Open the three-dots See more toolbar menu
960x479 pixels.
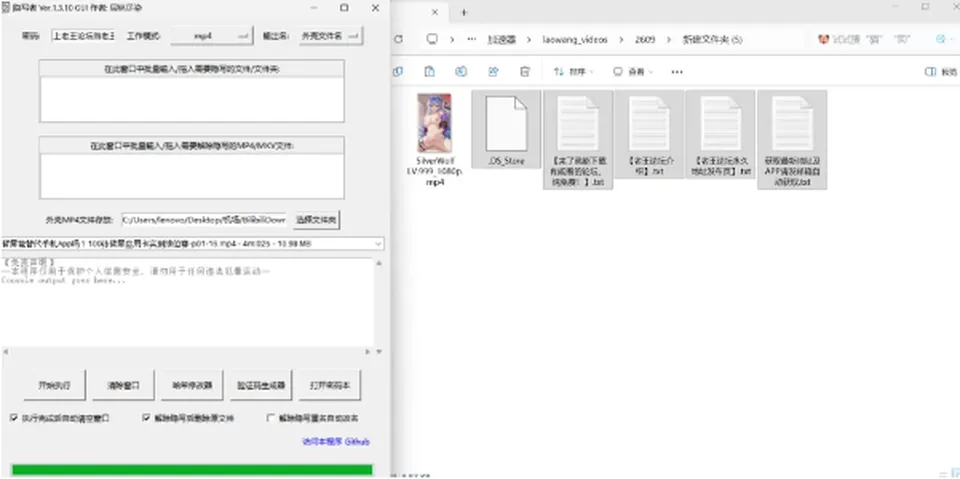677,72
